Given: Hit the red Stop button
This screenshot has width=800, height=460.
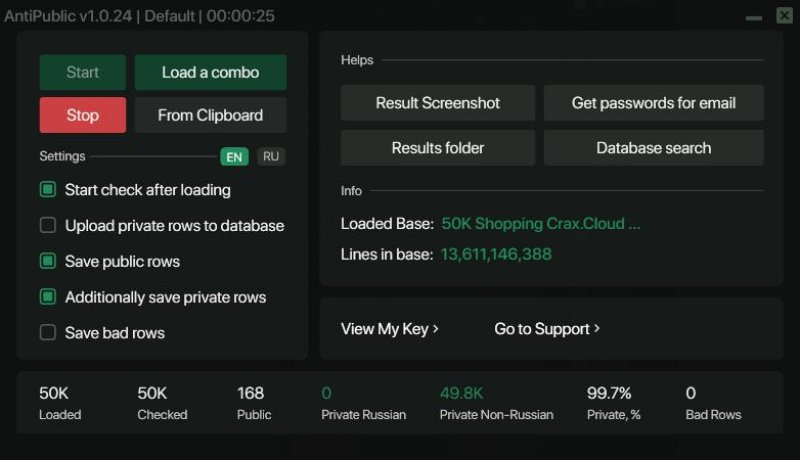Looking at the screenshot, I should pos(83,115).
